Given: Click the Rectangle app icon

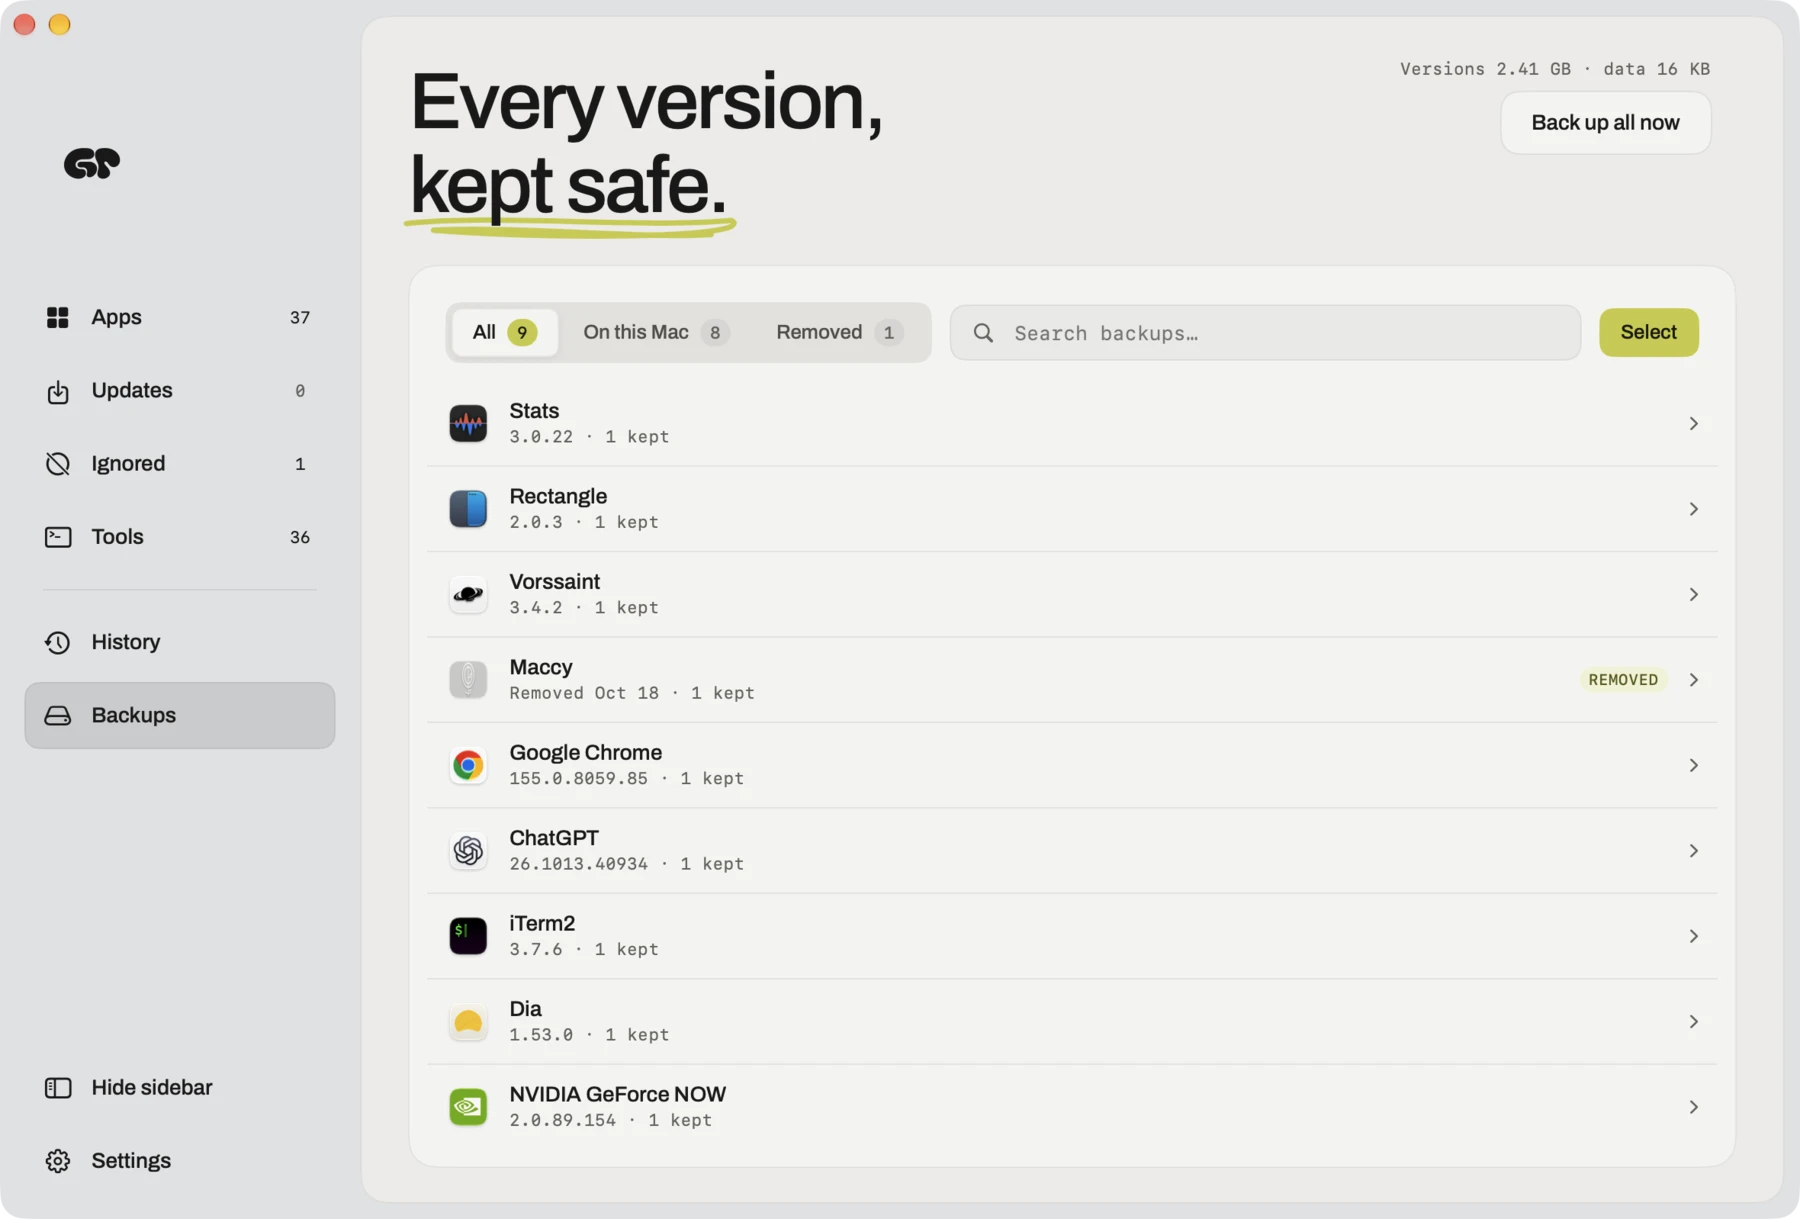Looking at the screenshot, I should pos(468,509).
